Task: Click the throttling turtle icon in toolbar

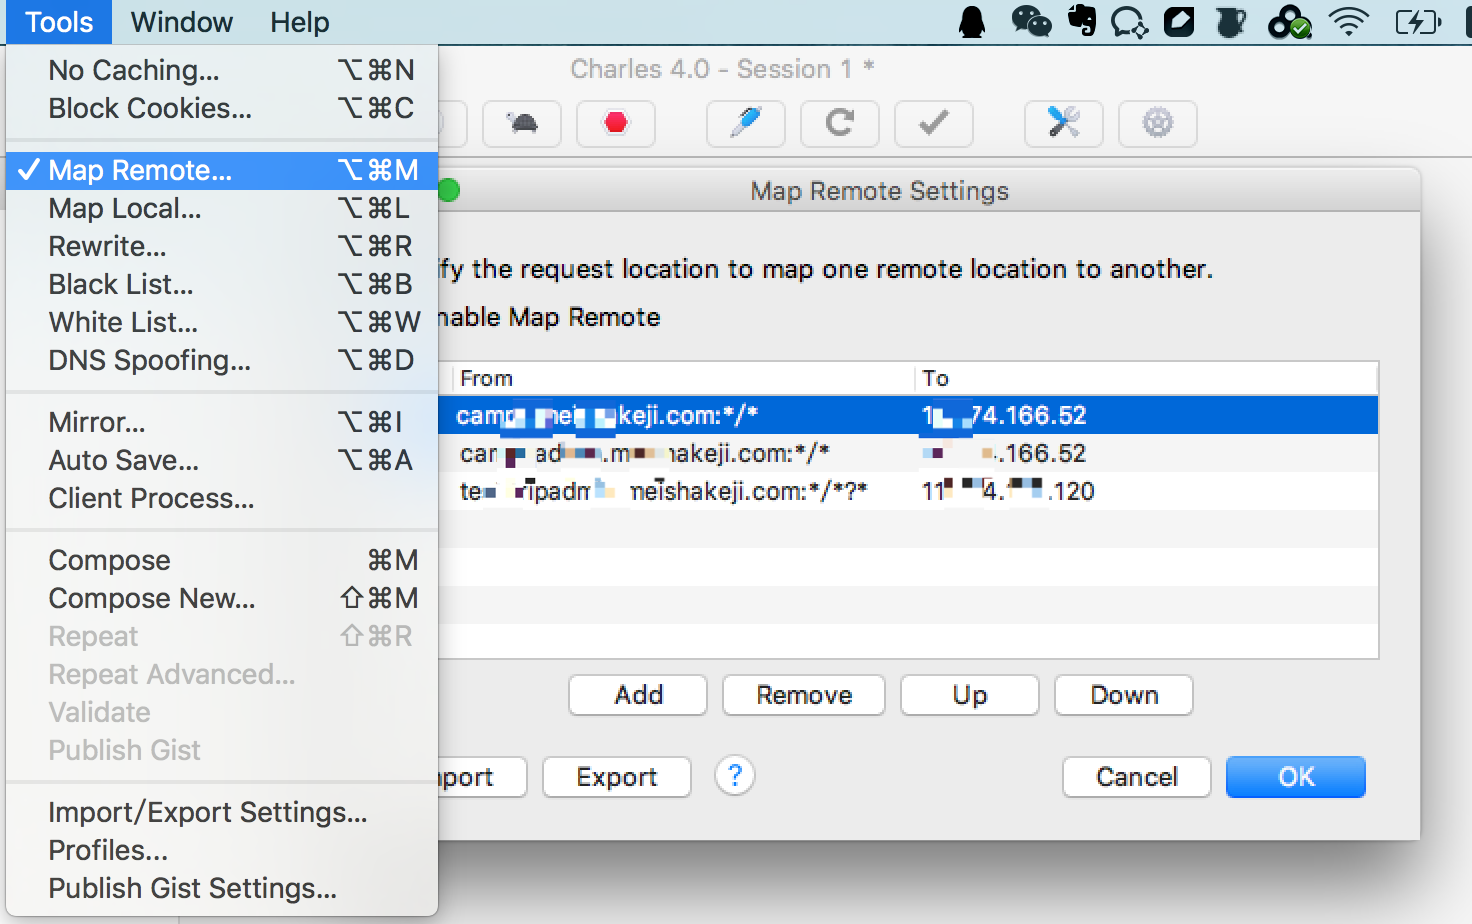Action: tap(522, 124)
